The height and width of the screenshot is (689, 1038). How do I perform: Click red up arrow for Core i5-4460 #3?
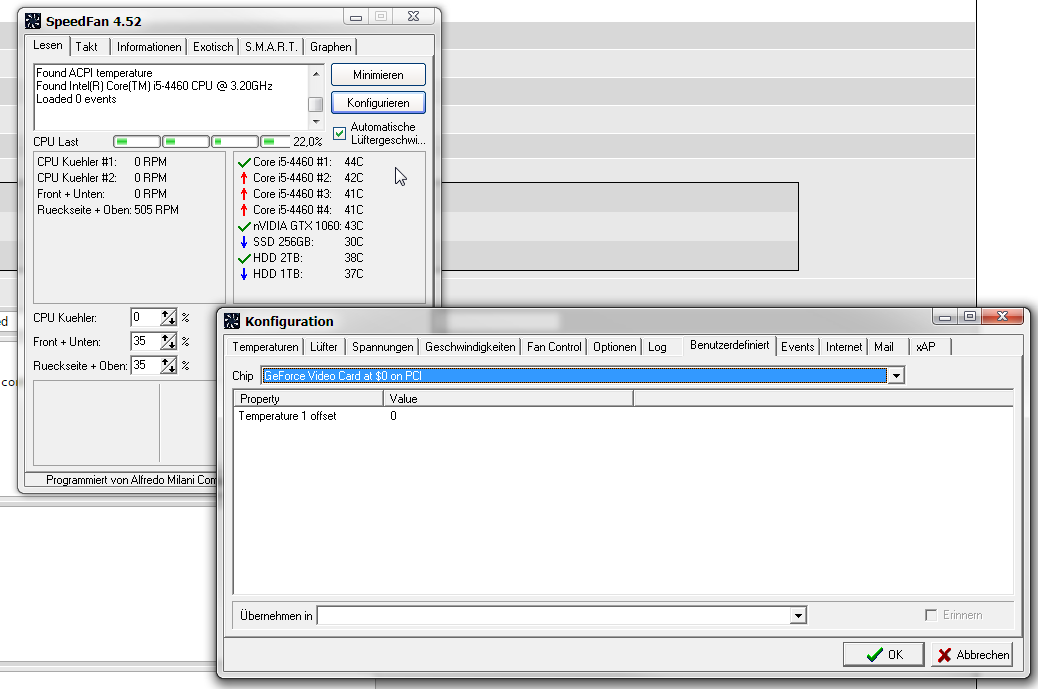coord(244,194)
